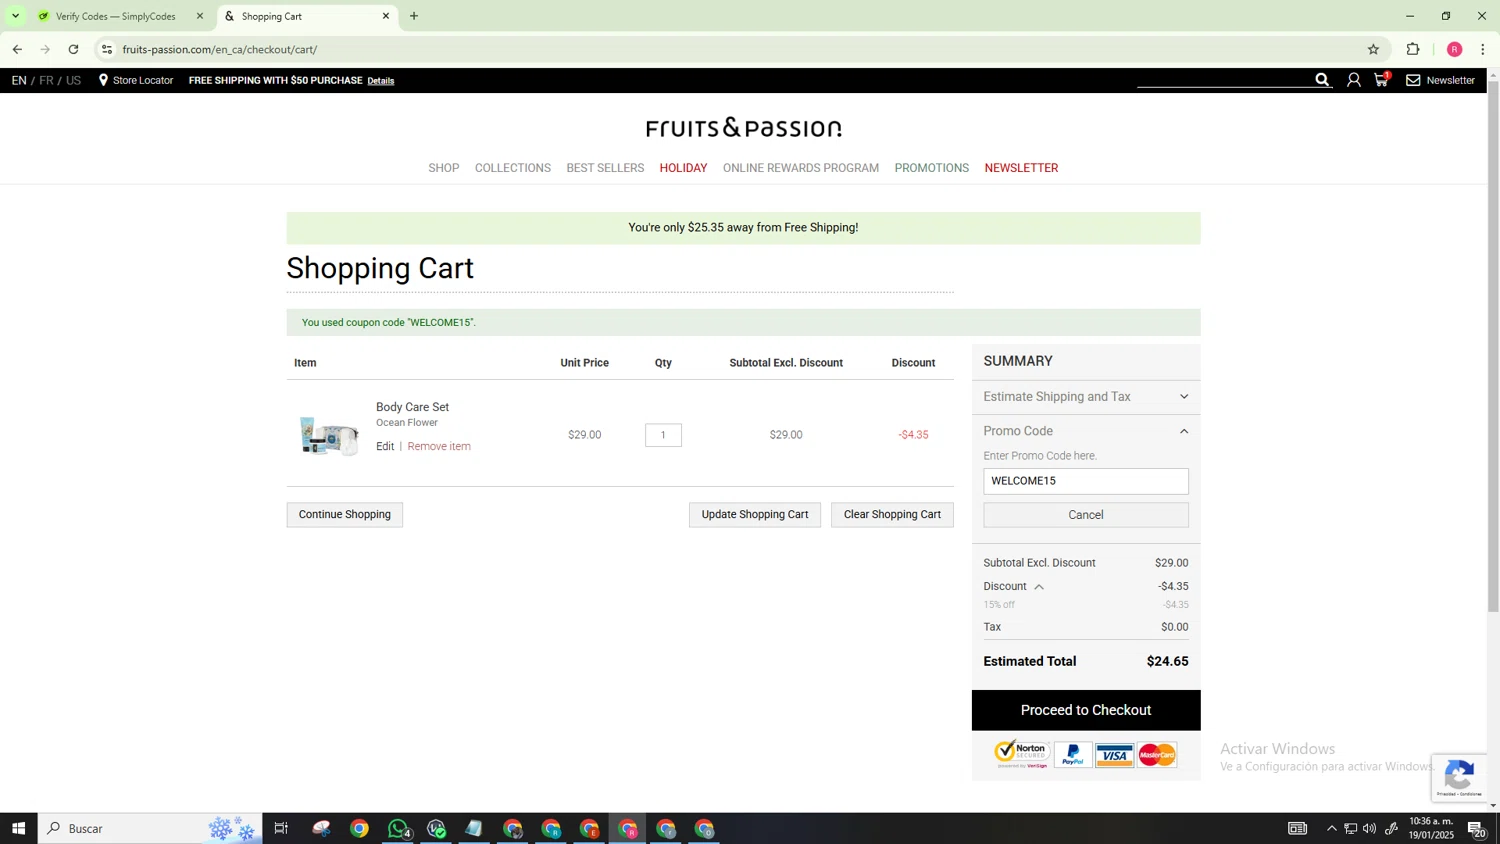Click the Fruits & Passion logo
Image resolution: width=1500 pixels, height=844 pixels.
click(x=743, y=127)
